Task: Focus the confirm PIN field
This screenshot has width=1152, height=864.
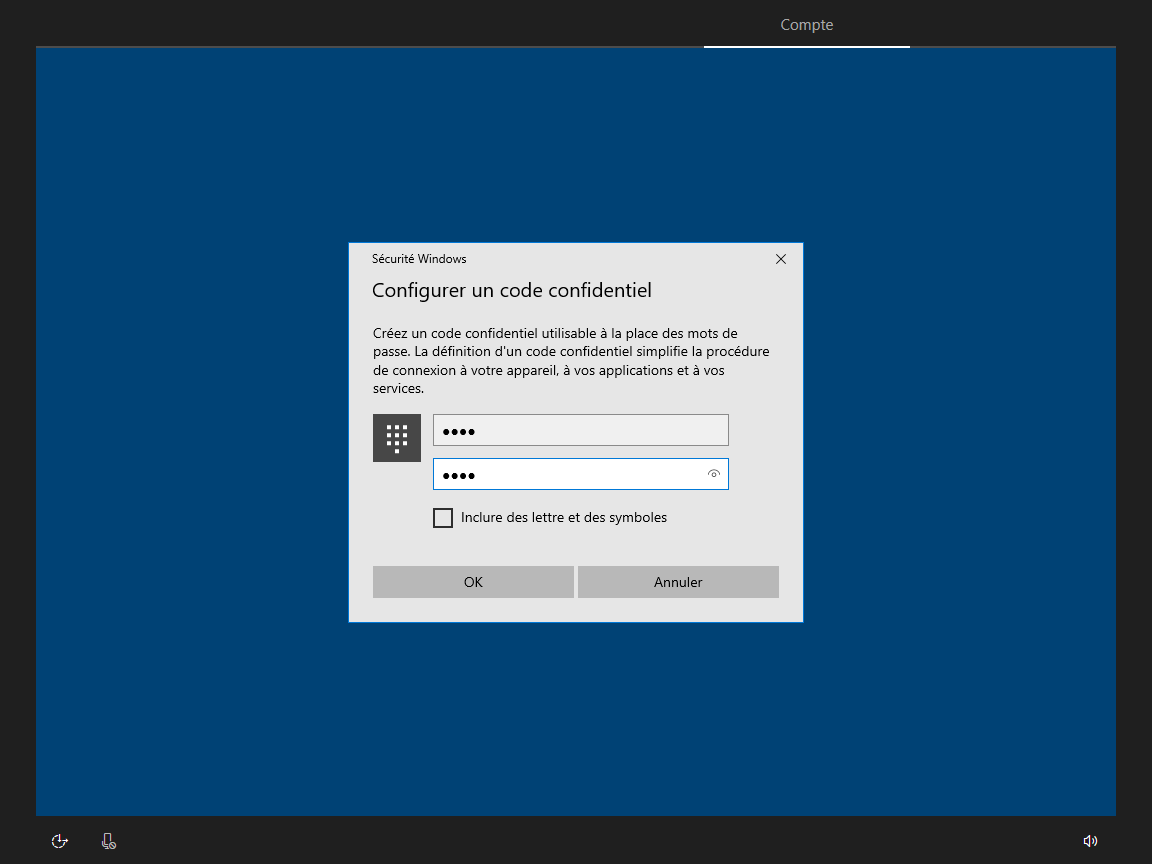Action: point(580,474)
